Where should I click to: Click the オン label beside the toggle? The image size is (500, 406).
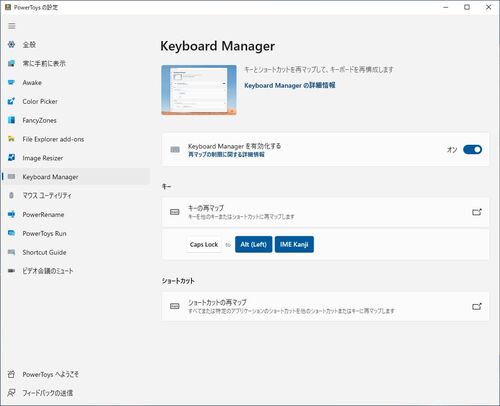[x=452, y=150]
